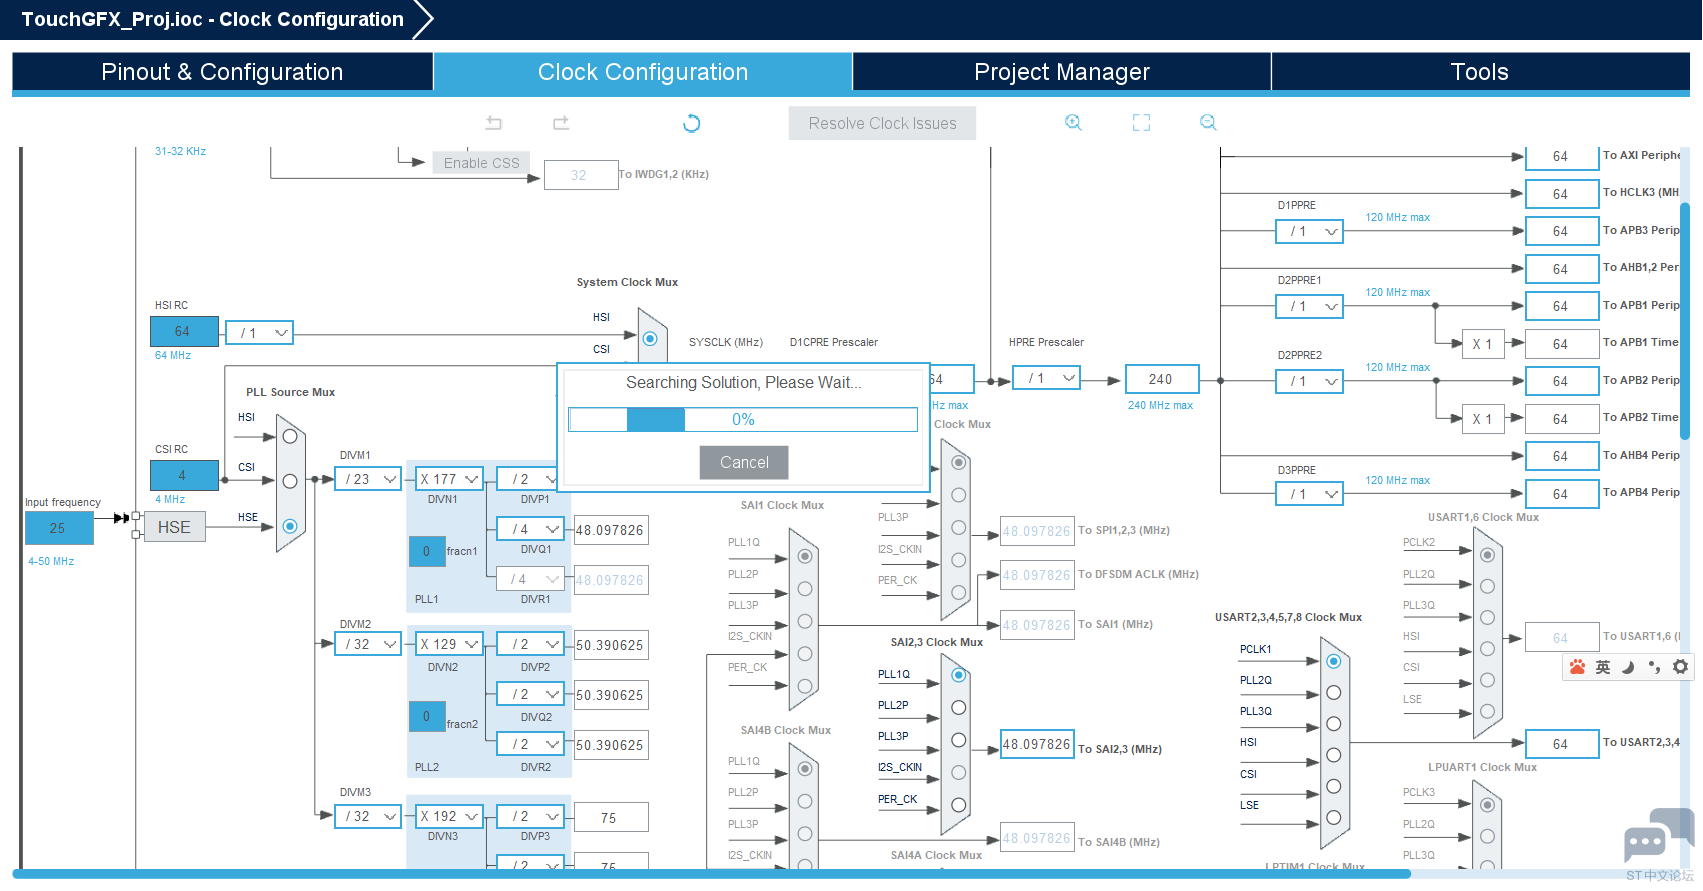Click the TouchGFX_Proj.ioc breadcrumb title

coord(213,19)
